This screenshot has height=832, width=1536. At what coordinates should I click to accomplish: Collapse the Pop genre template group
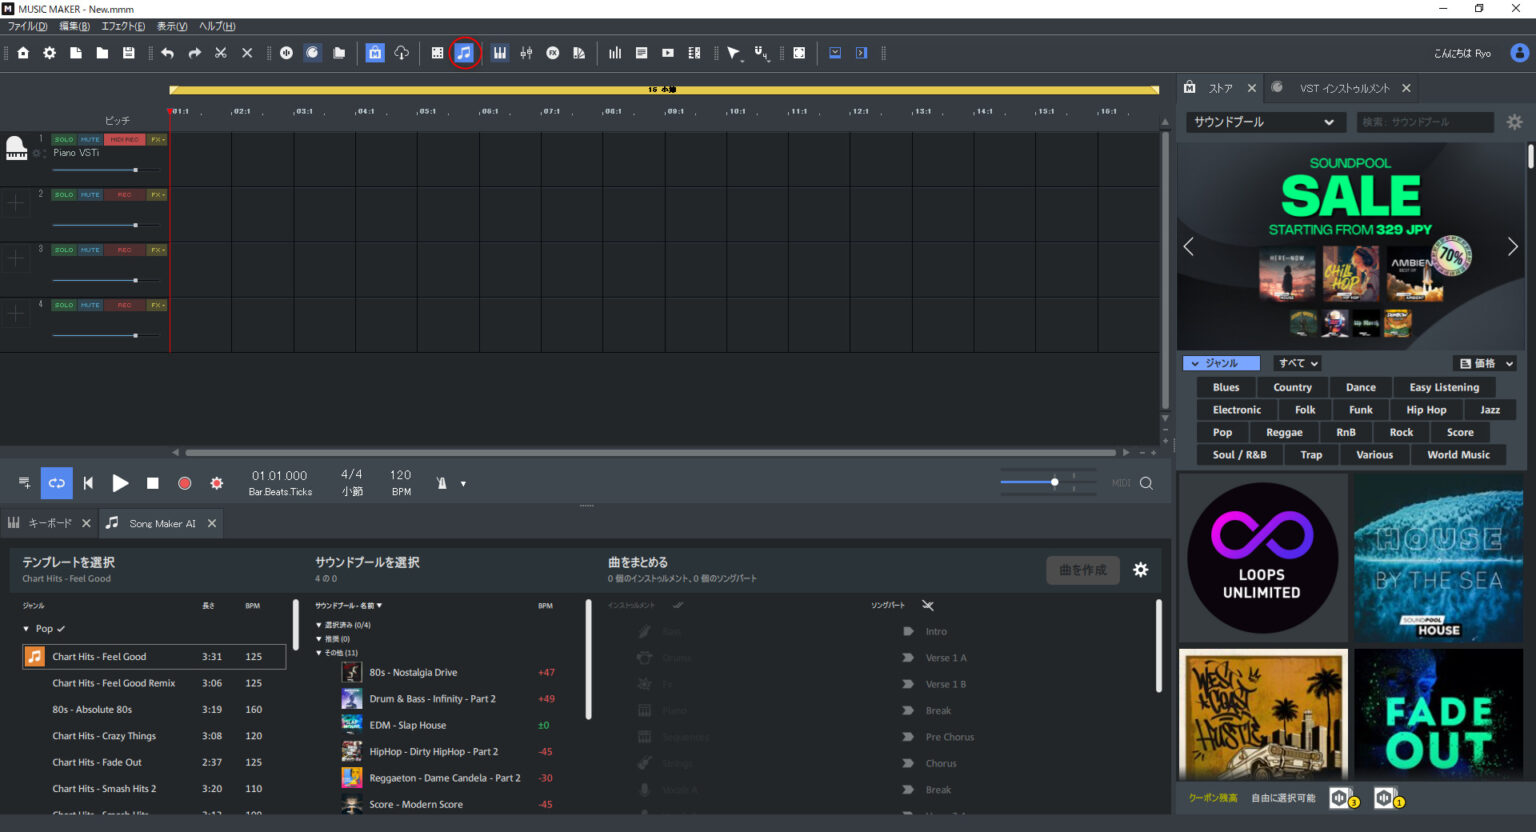click(27, 629)
